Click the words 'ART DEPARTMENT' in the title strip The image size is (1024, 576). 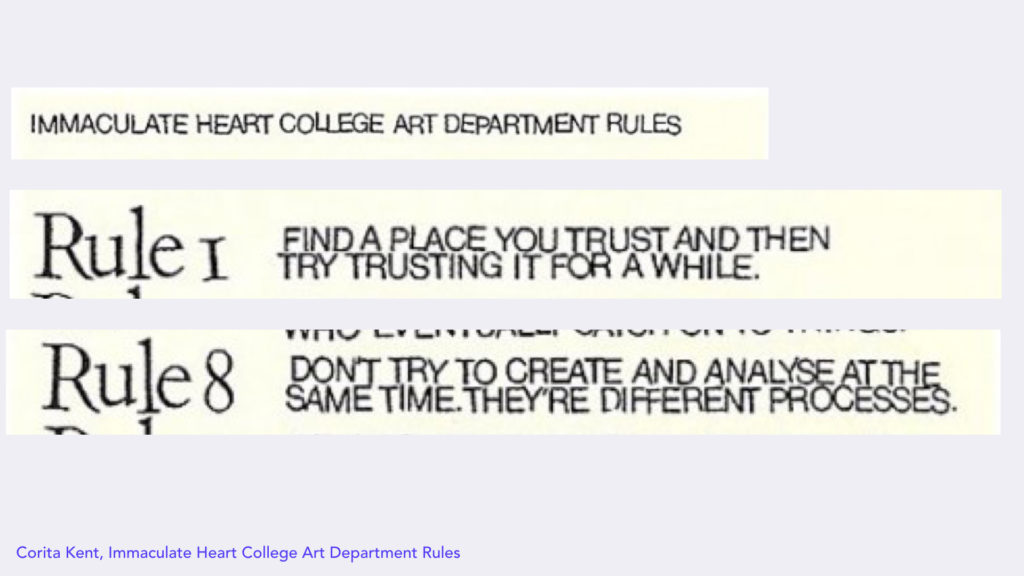495,124
